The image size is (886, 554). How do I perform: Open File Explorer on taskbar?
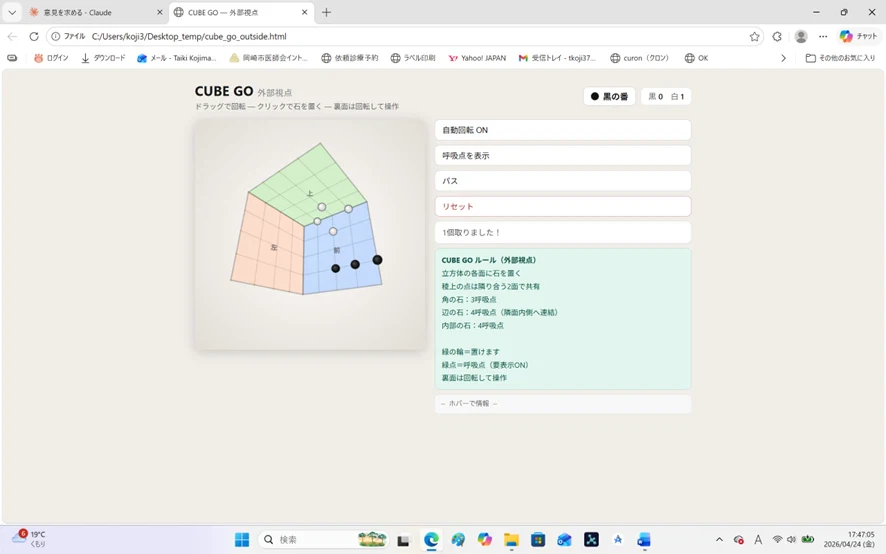(x=511, y=540)
